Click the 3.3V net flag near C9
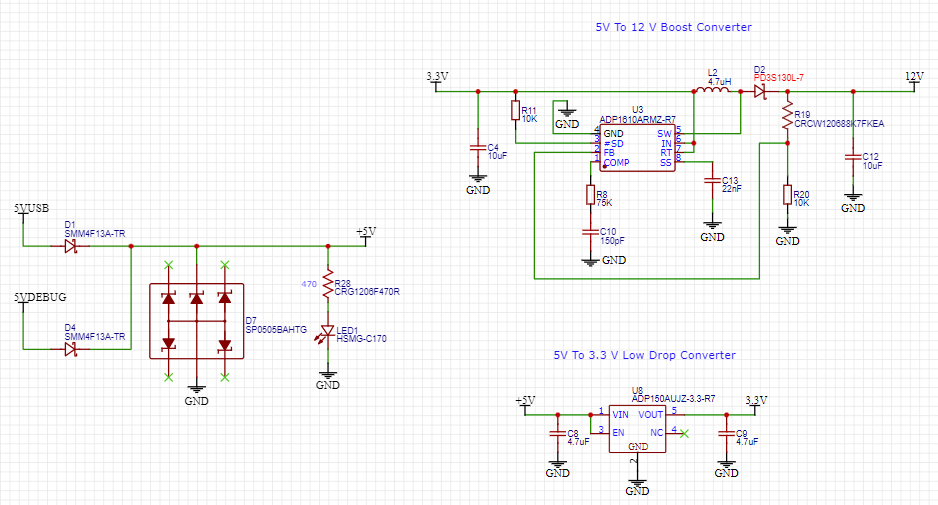938x505 pixels. pyautogui.click(x=756, y=404)
